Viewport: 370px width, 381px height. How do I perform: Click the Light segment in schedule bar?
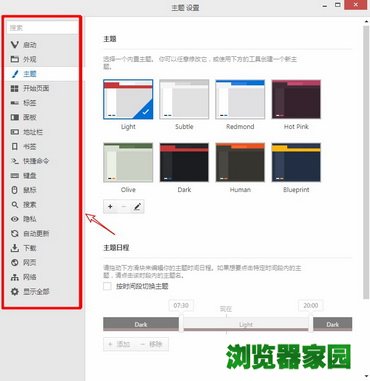(246, 324)
